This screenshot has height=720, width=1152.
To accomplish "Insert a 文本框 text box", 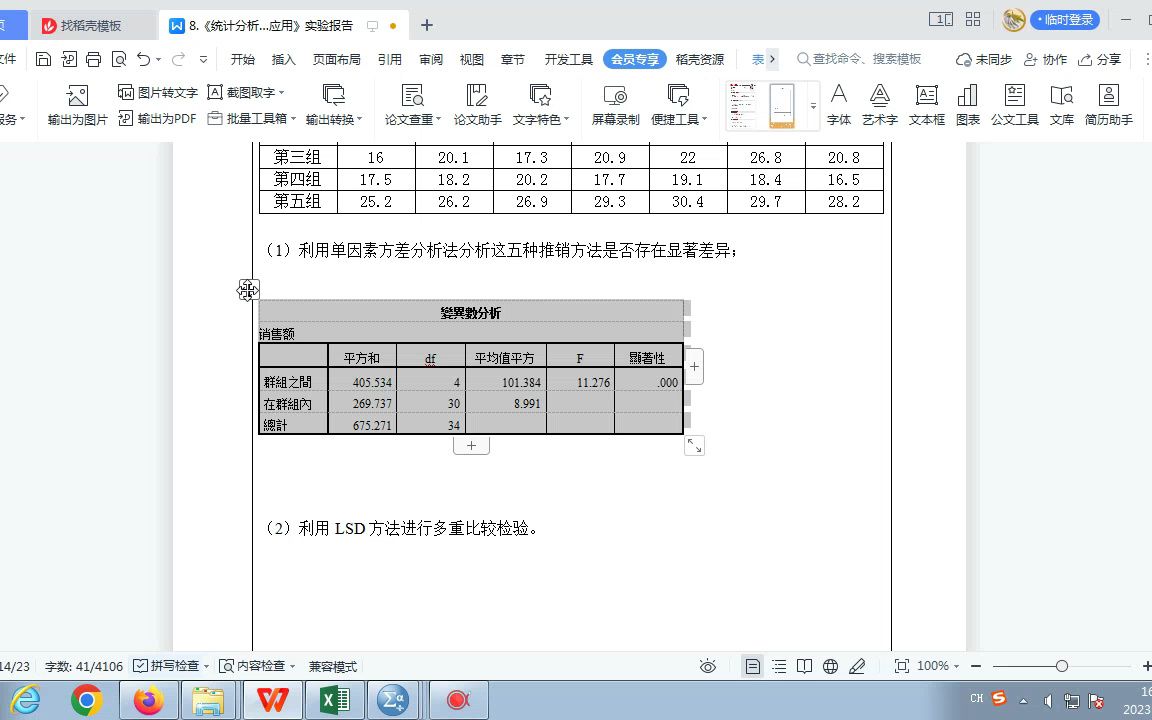I will tap(926, 103).
